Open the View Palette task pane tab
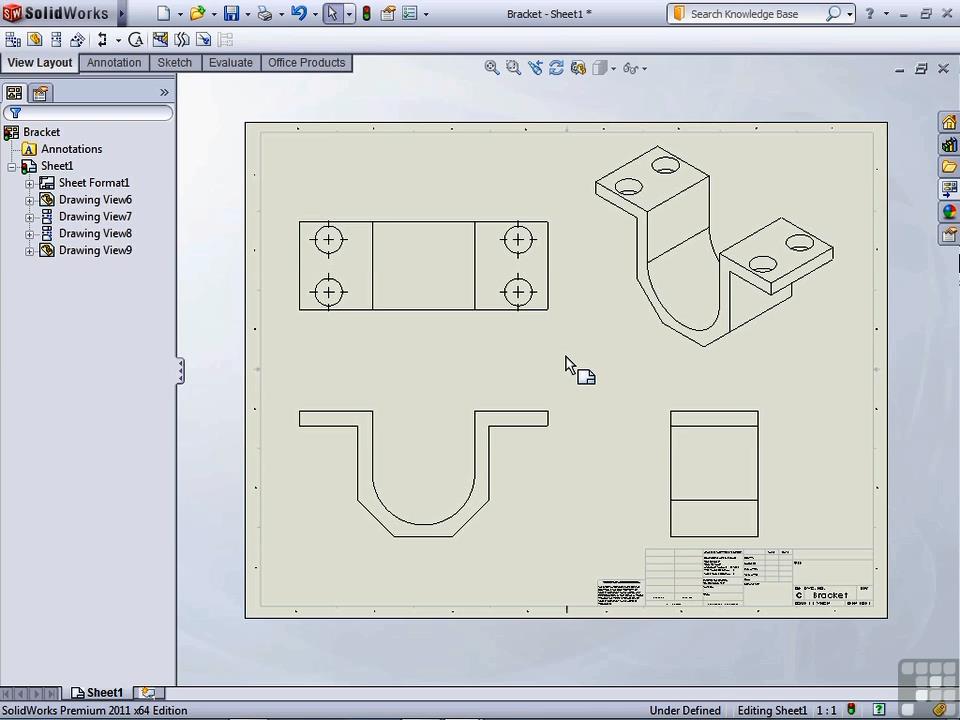This screenshot has height=720, width=960. click(x=949, y=189)
